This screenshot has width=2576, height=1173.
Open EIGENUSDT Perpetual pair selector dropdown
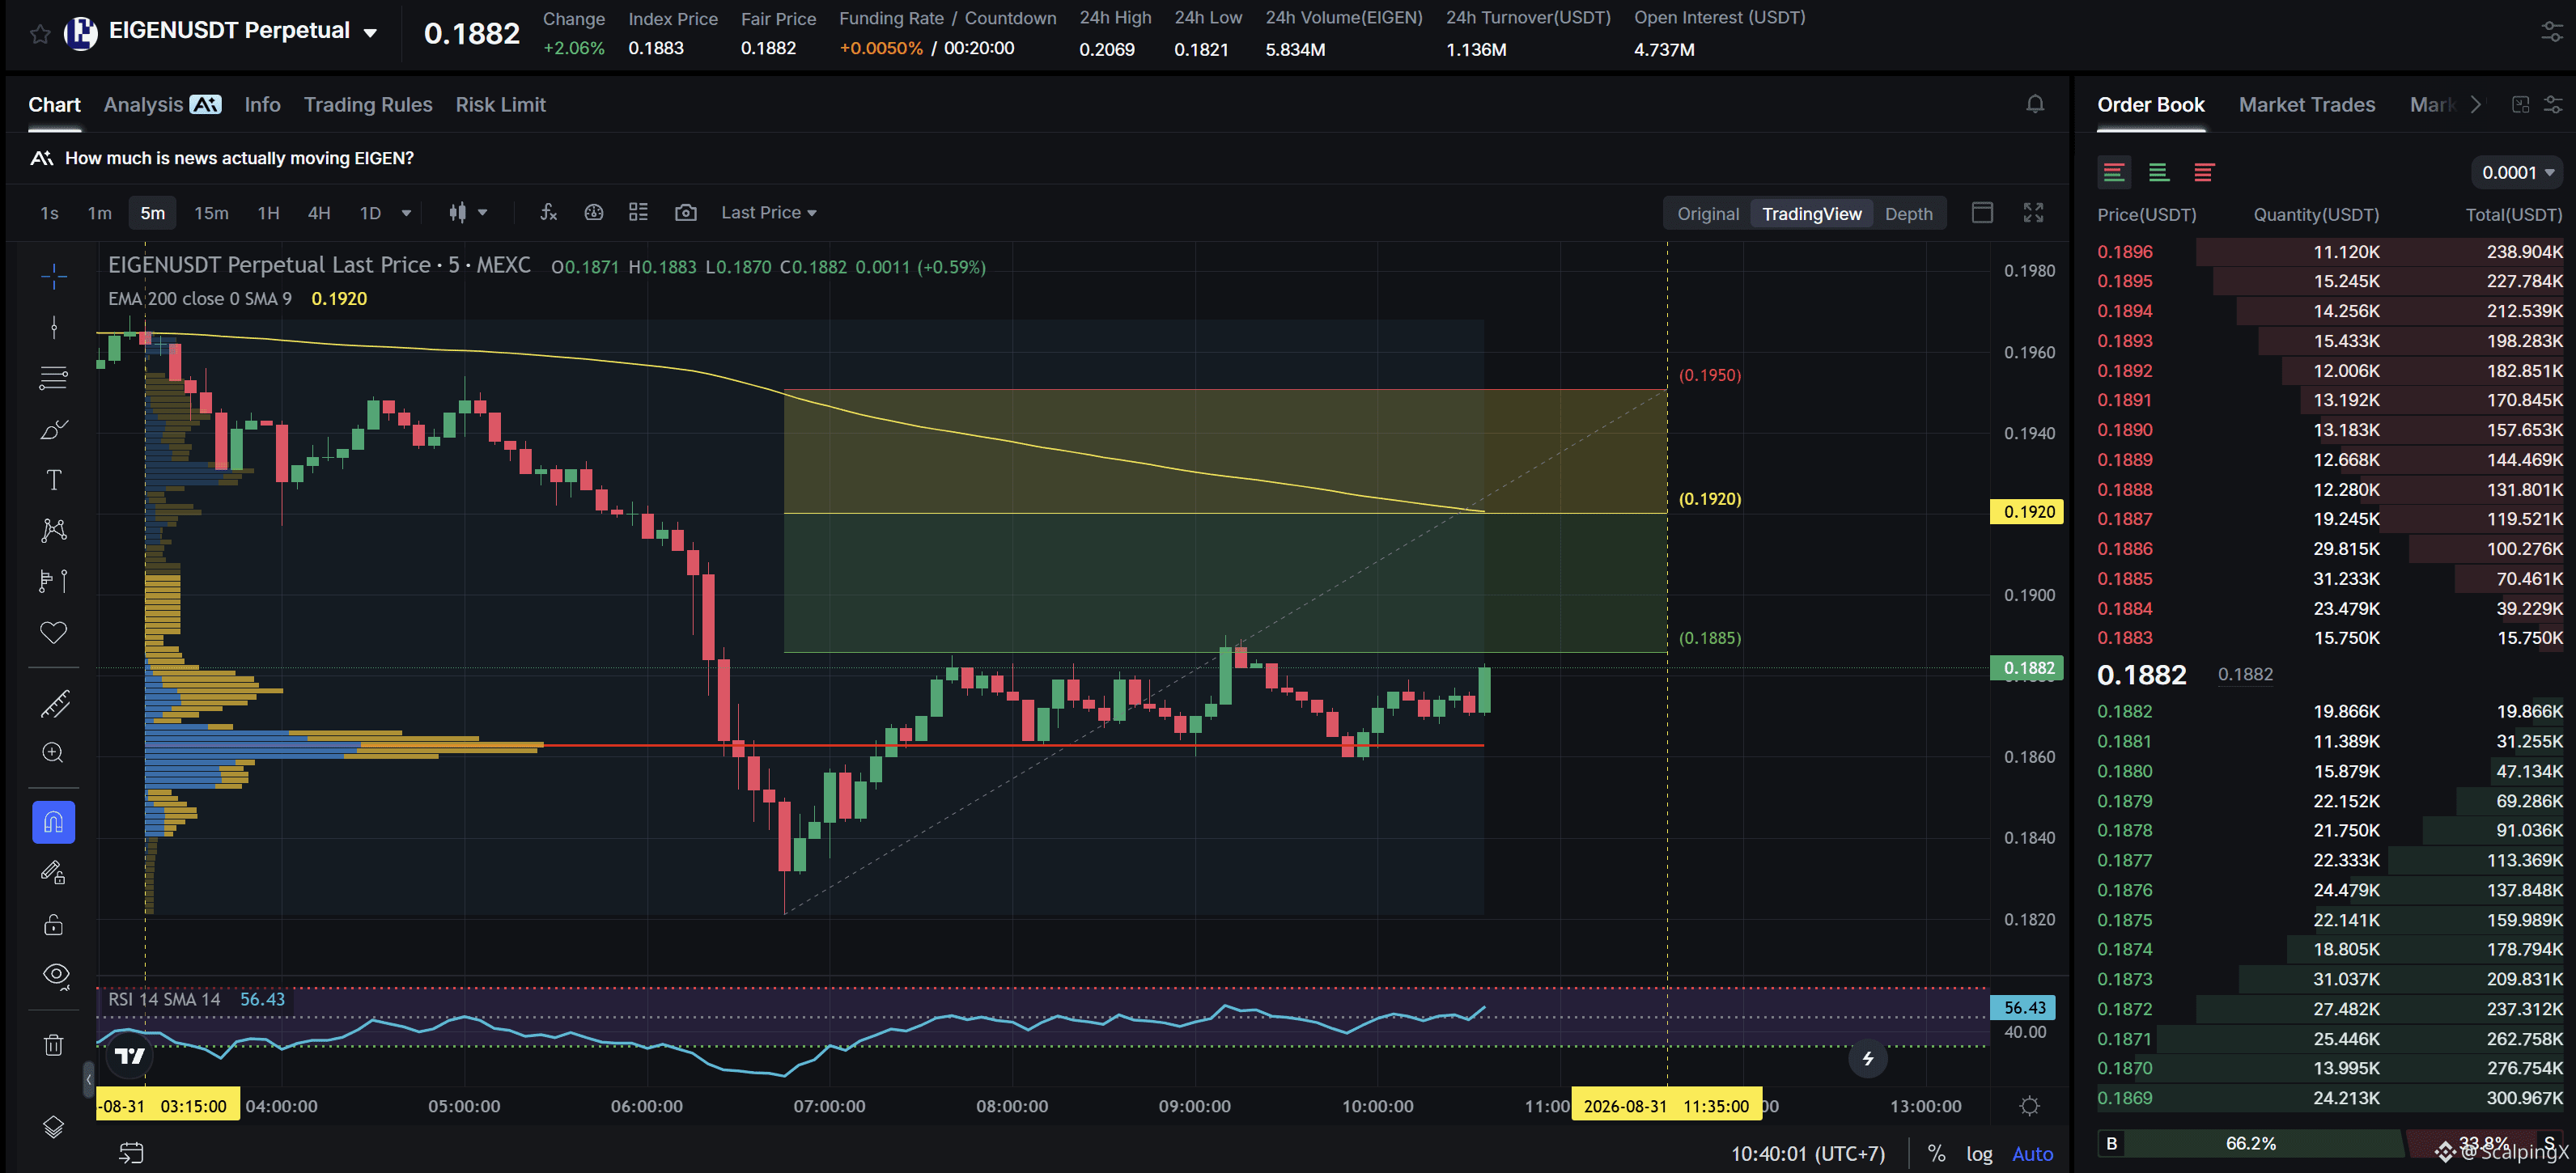click(370, 33)
